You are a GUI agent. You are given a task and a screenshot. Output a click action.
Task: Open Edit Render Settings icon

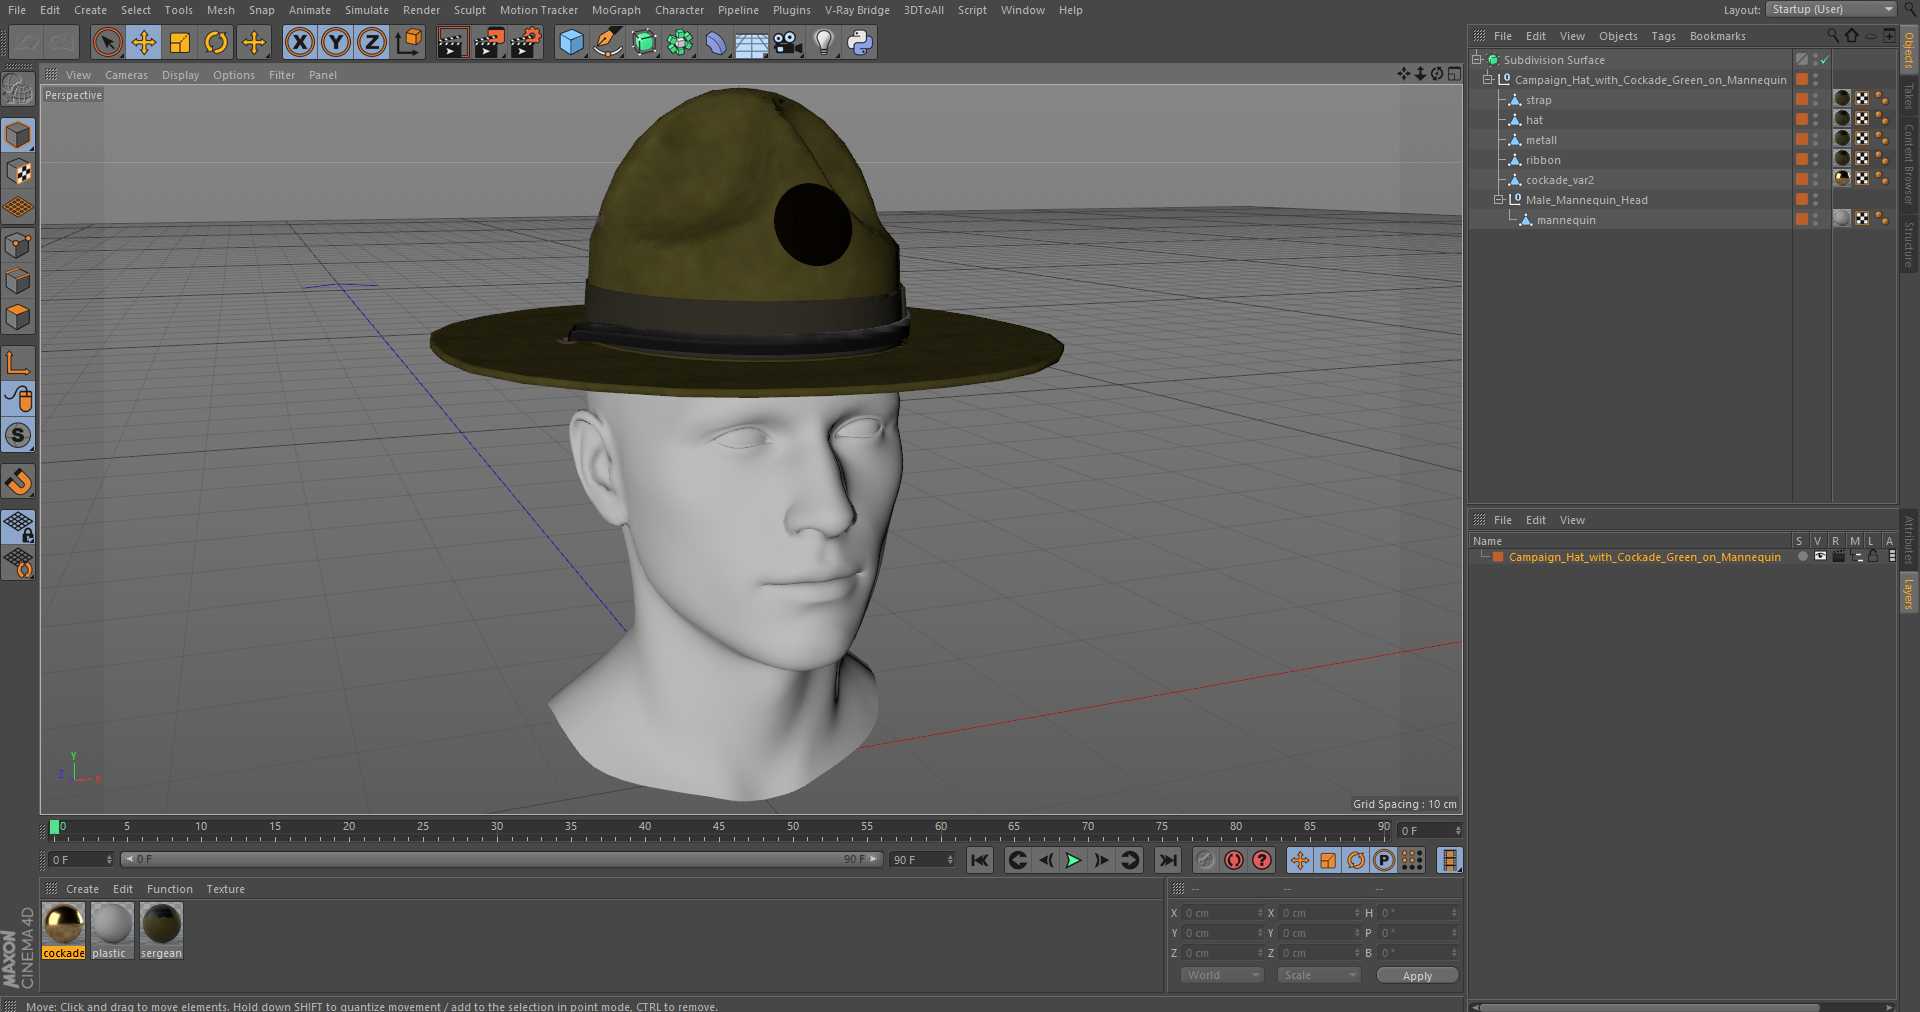tap(526, 42)
